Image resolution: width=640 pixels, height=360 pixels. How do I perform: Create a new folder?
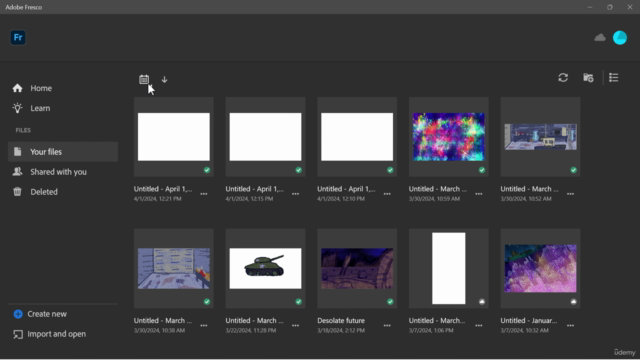pyautogui.click(x=588, y=78)
